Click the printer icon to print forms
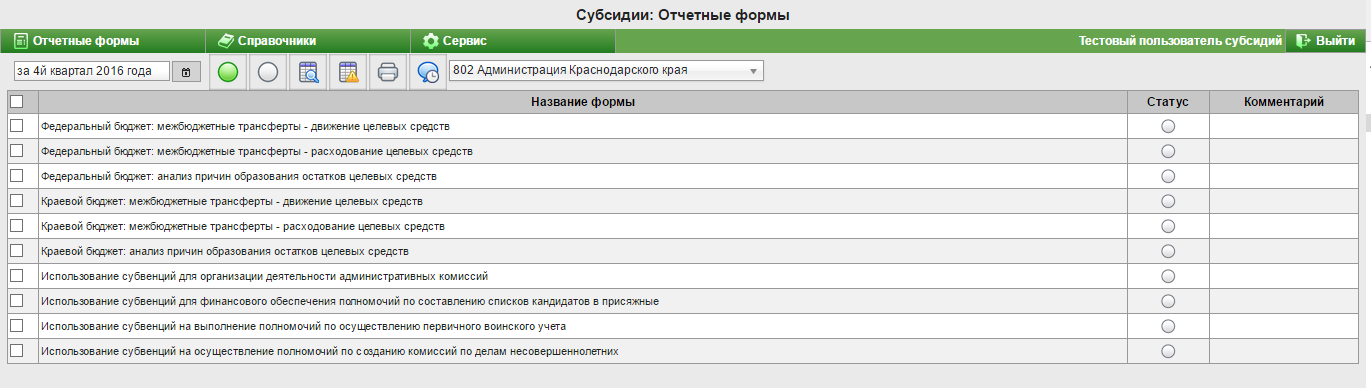The height and width of the screenshot is (388, 1371). (388, 72)
